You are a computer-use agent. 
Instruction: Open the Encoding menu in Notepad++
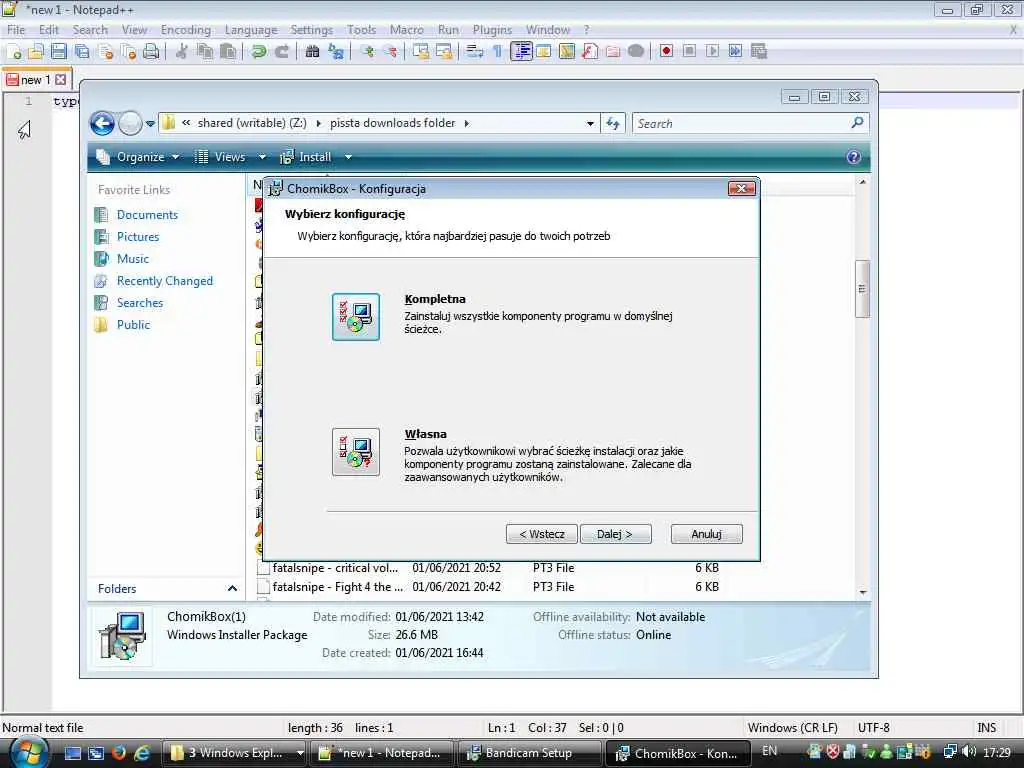click(185, 30)
